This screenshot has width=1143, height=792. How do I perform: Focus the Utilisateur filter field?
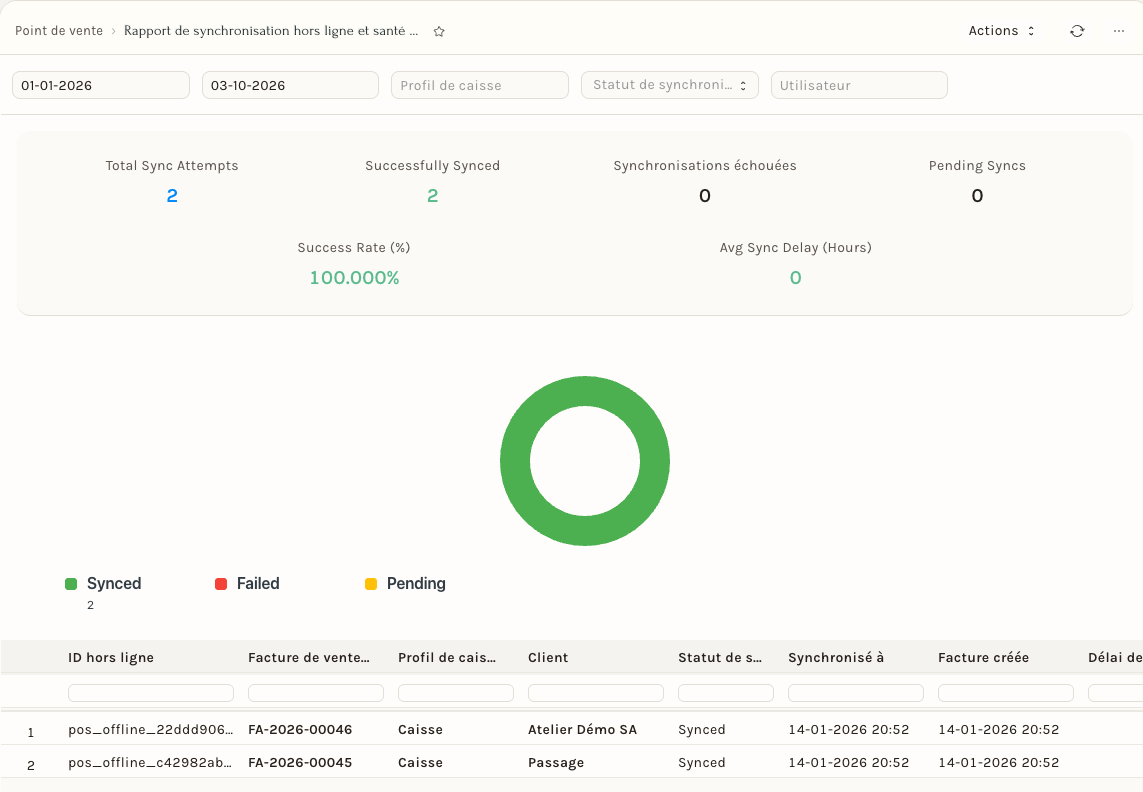(x=859, y=85)
